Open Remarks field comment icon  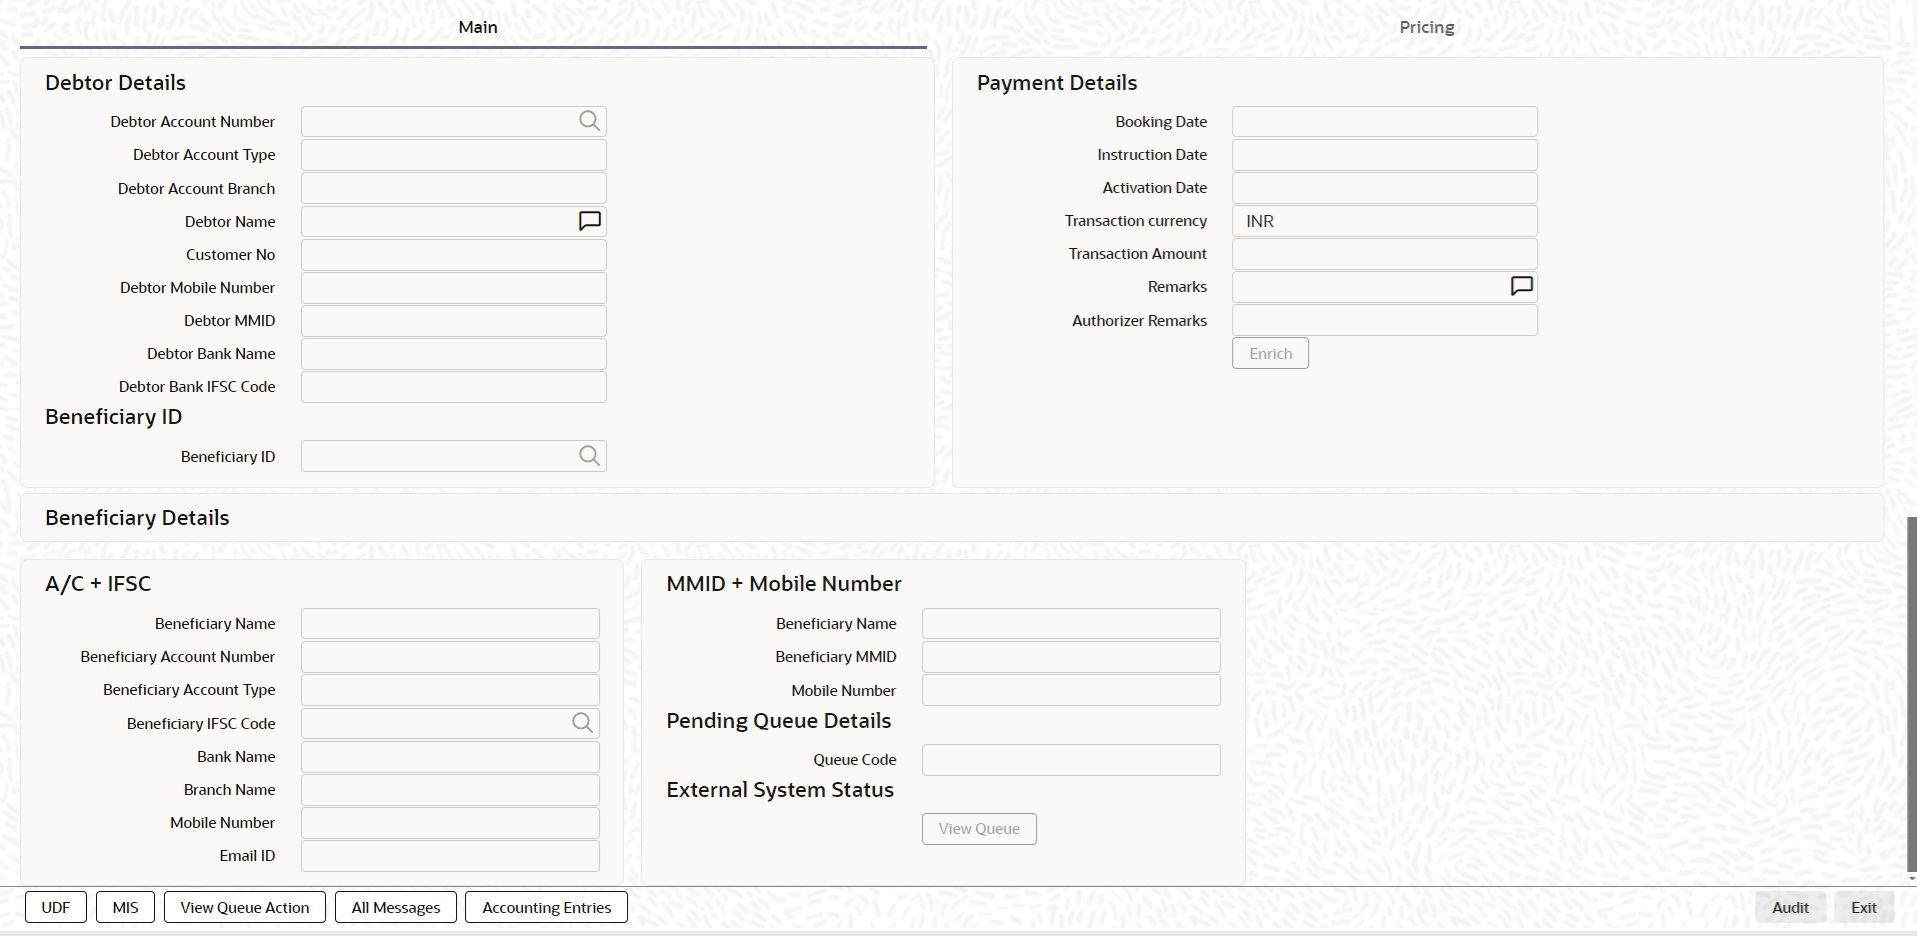click(1521, 287)
